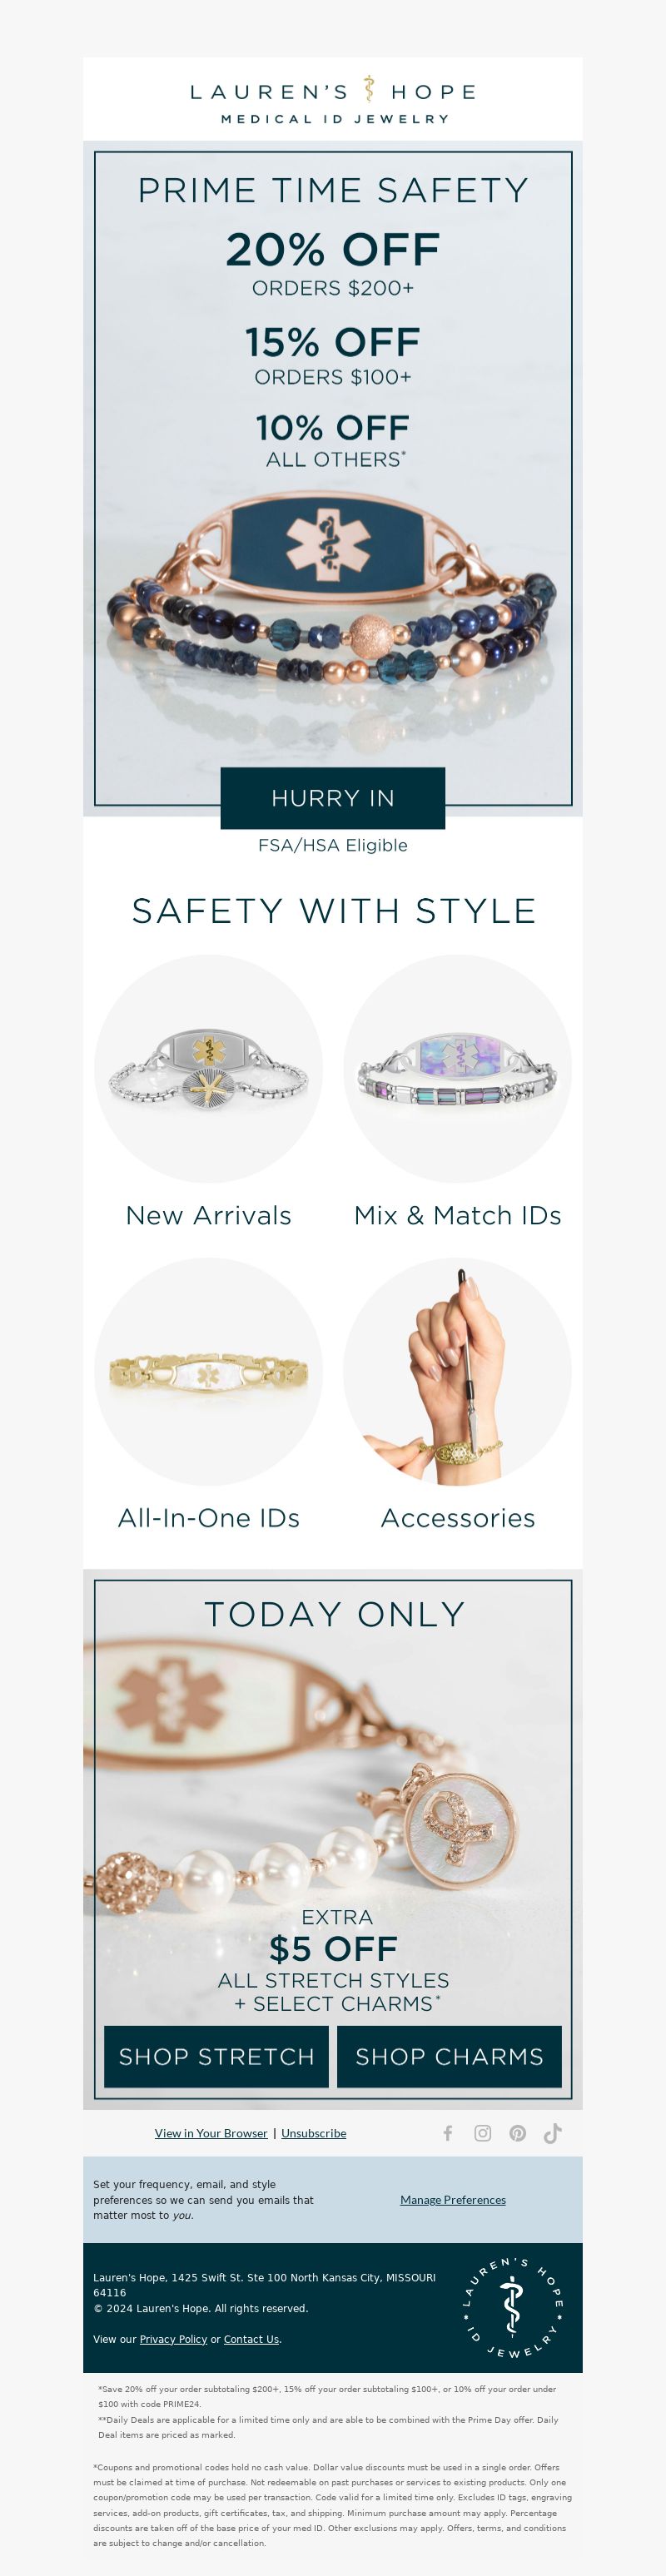Open the Instagram social icon
Image resolution: width=666 pixels, height=2576 pixels.
point(483,2133)
